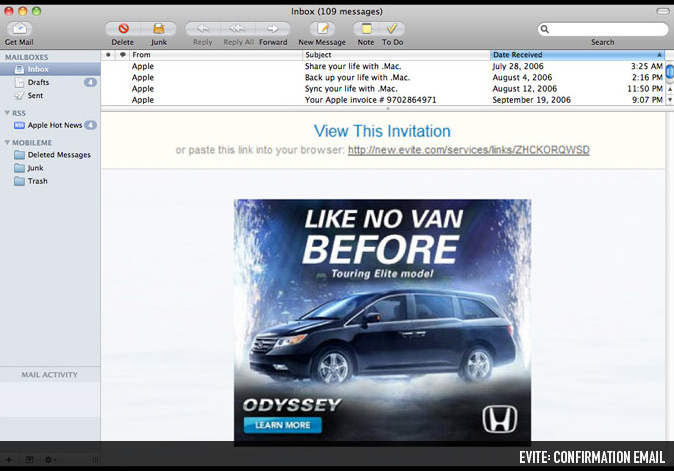Click the toolbar toggle pill in title bar
674x471 pixels.
point(662,11)
